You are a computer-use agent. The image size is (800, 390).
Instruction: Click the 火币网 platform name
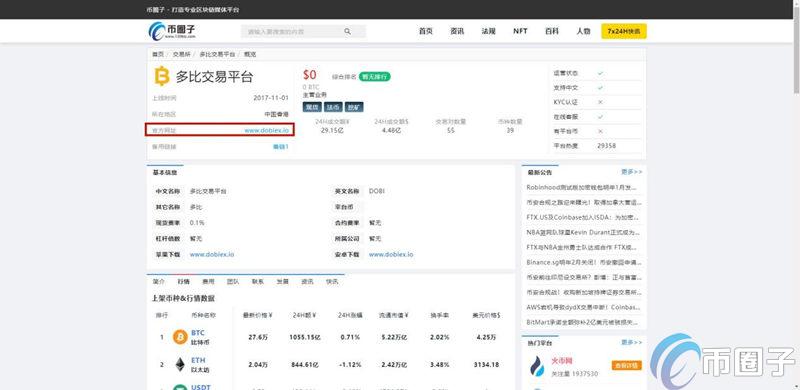point(562,361)
